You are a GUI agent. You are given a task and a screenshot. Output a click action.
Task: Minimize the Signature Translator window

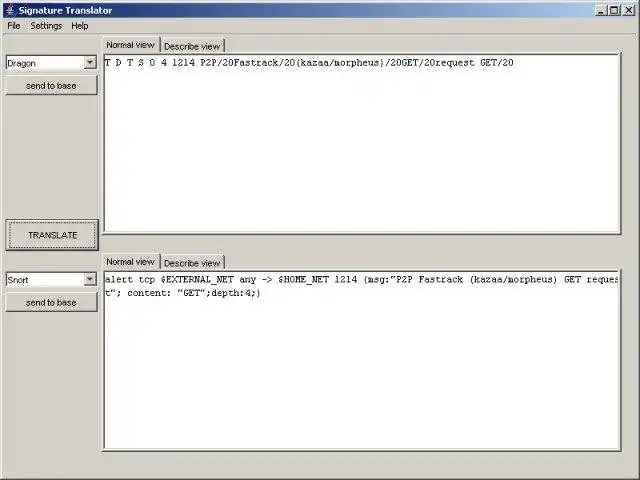click(600, 10)
